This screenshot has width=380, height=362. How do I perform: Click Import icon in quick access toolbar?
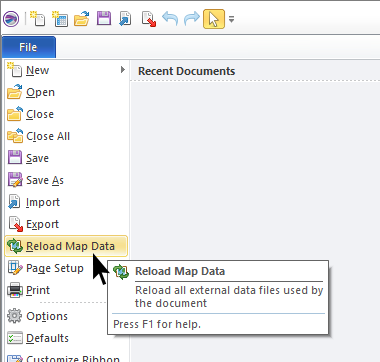125,18
